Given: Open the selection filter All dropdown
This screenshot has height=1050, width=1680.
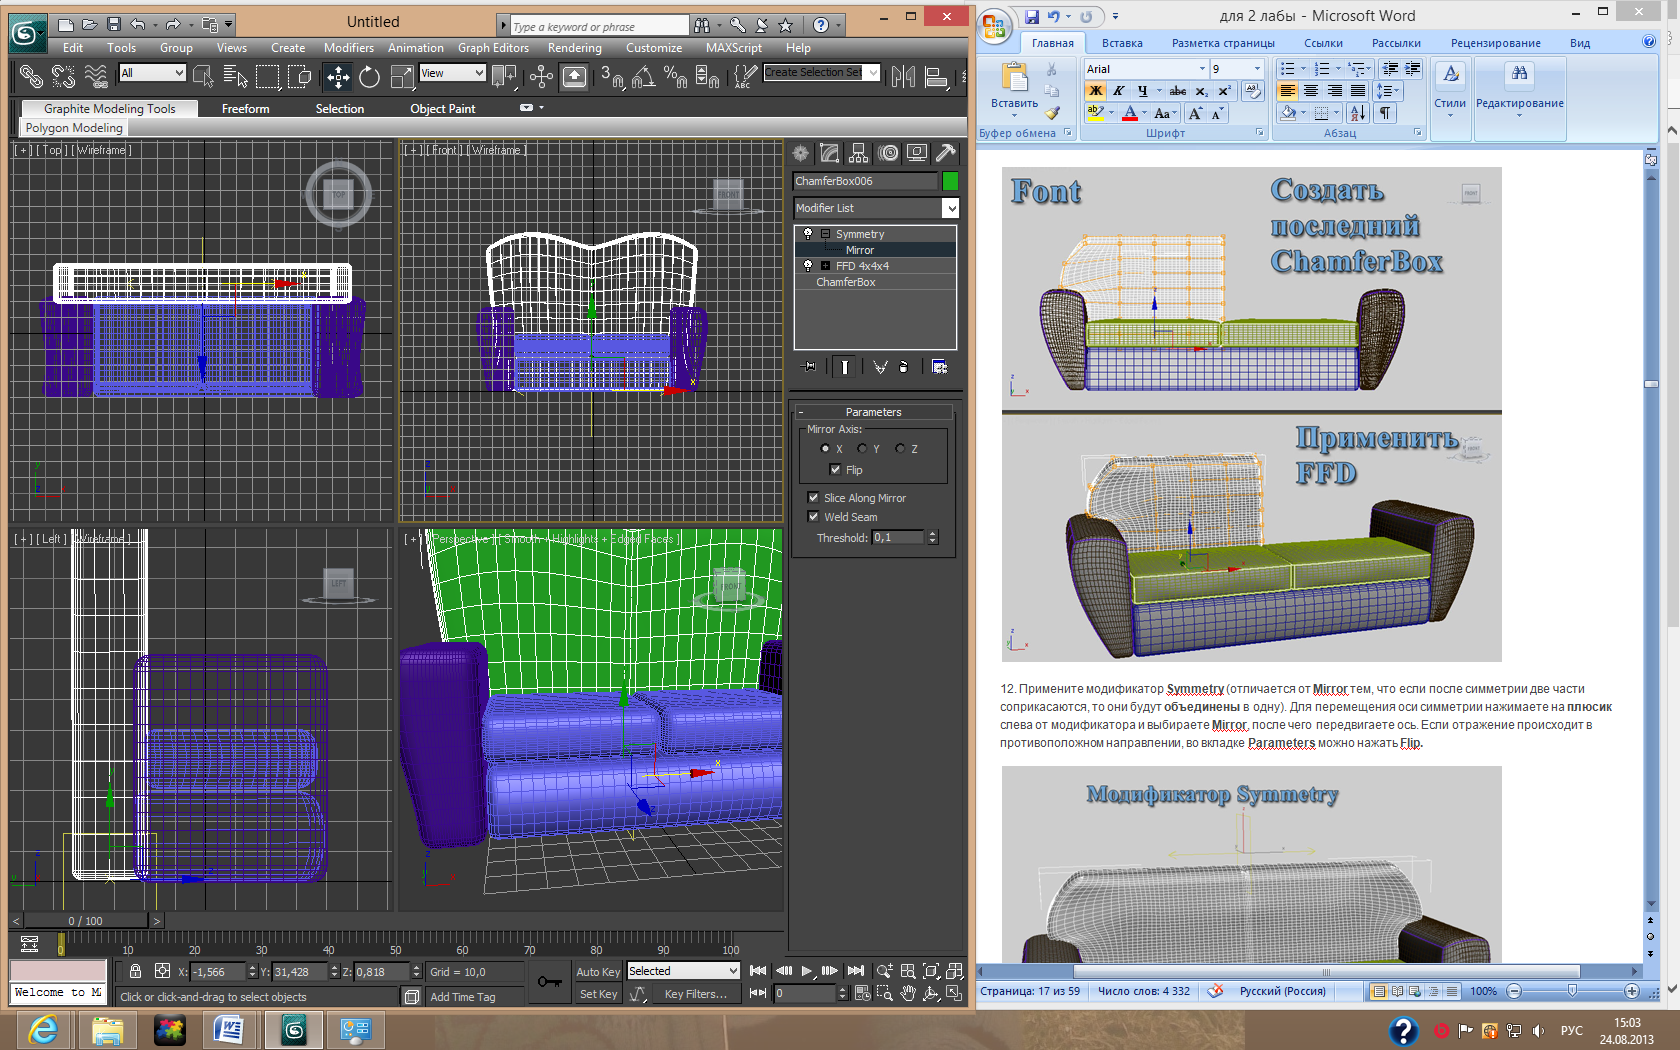Looking at the screenshot, I should [152, 73].
